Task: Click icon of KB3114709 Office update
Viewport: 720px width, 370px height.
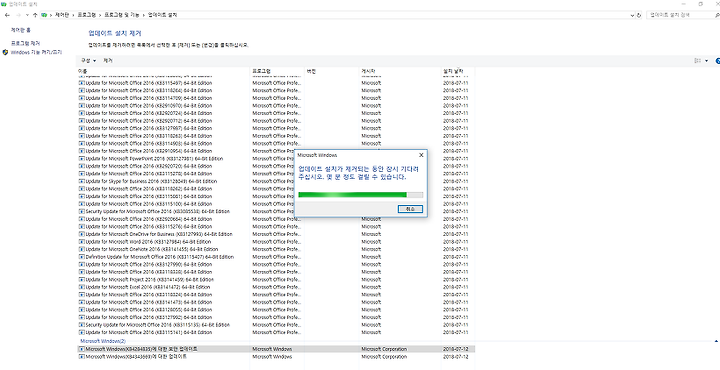Action: pos(82,98)
